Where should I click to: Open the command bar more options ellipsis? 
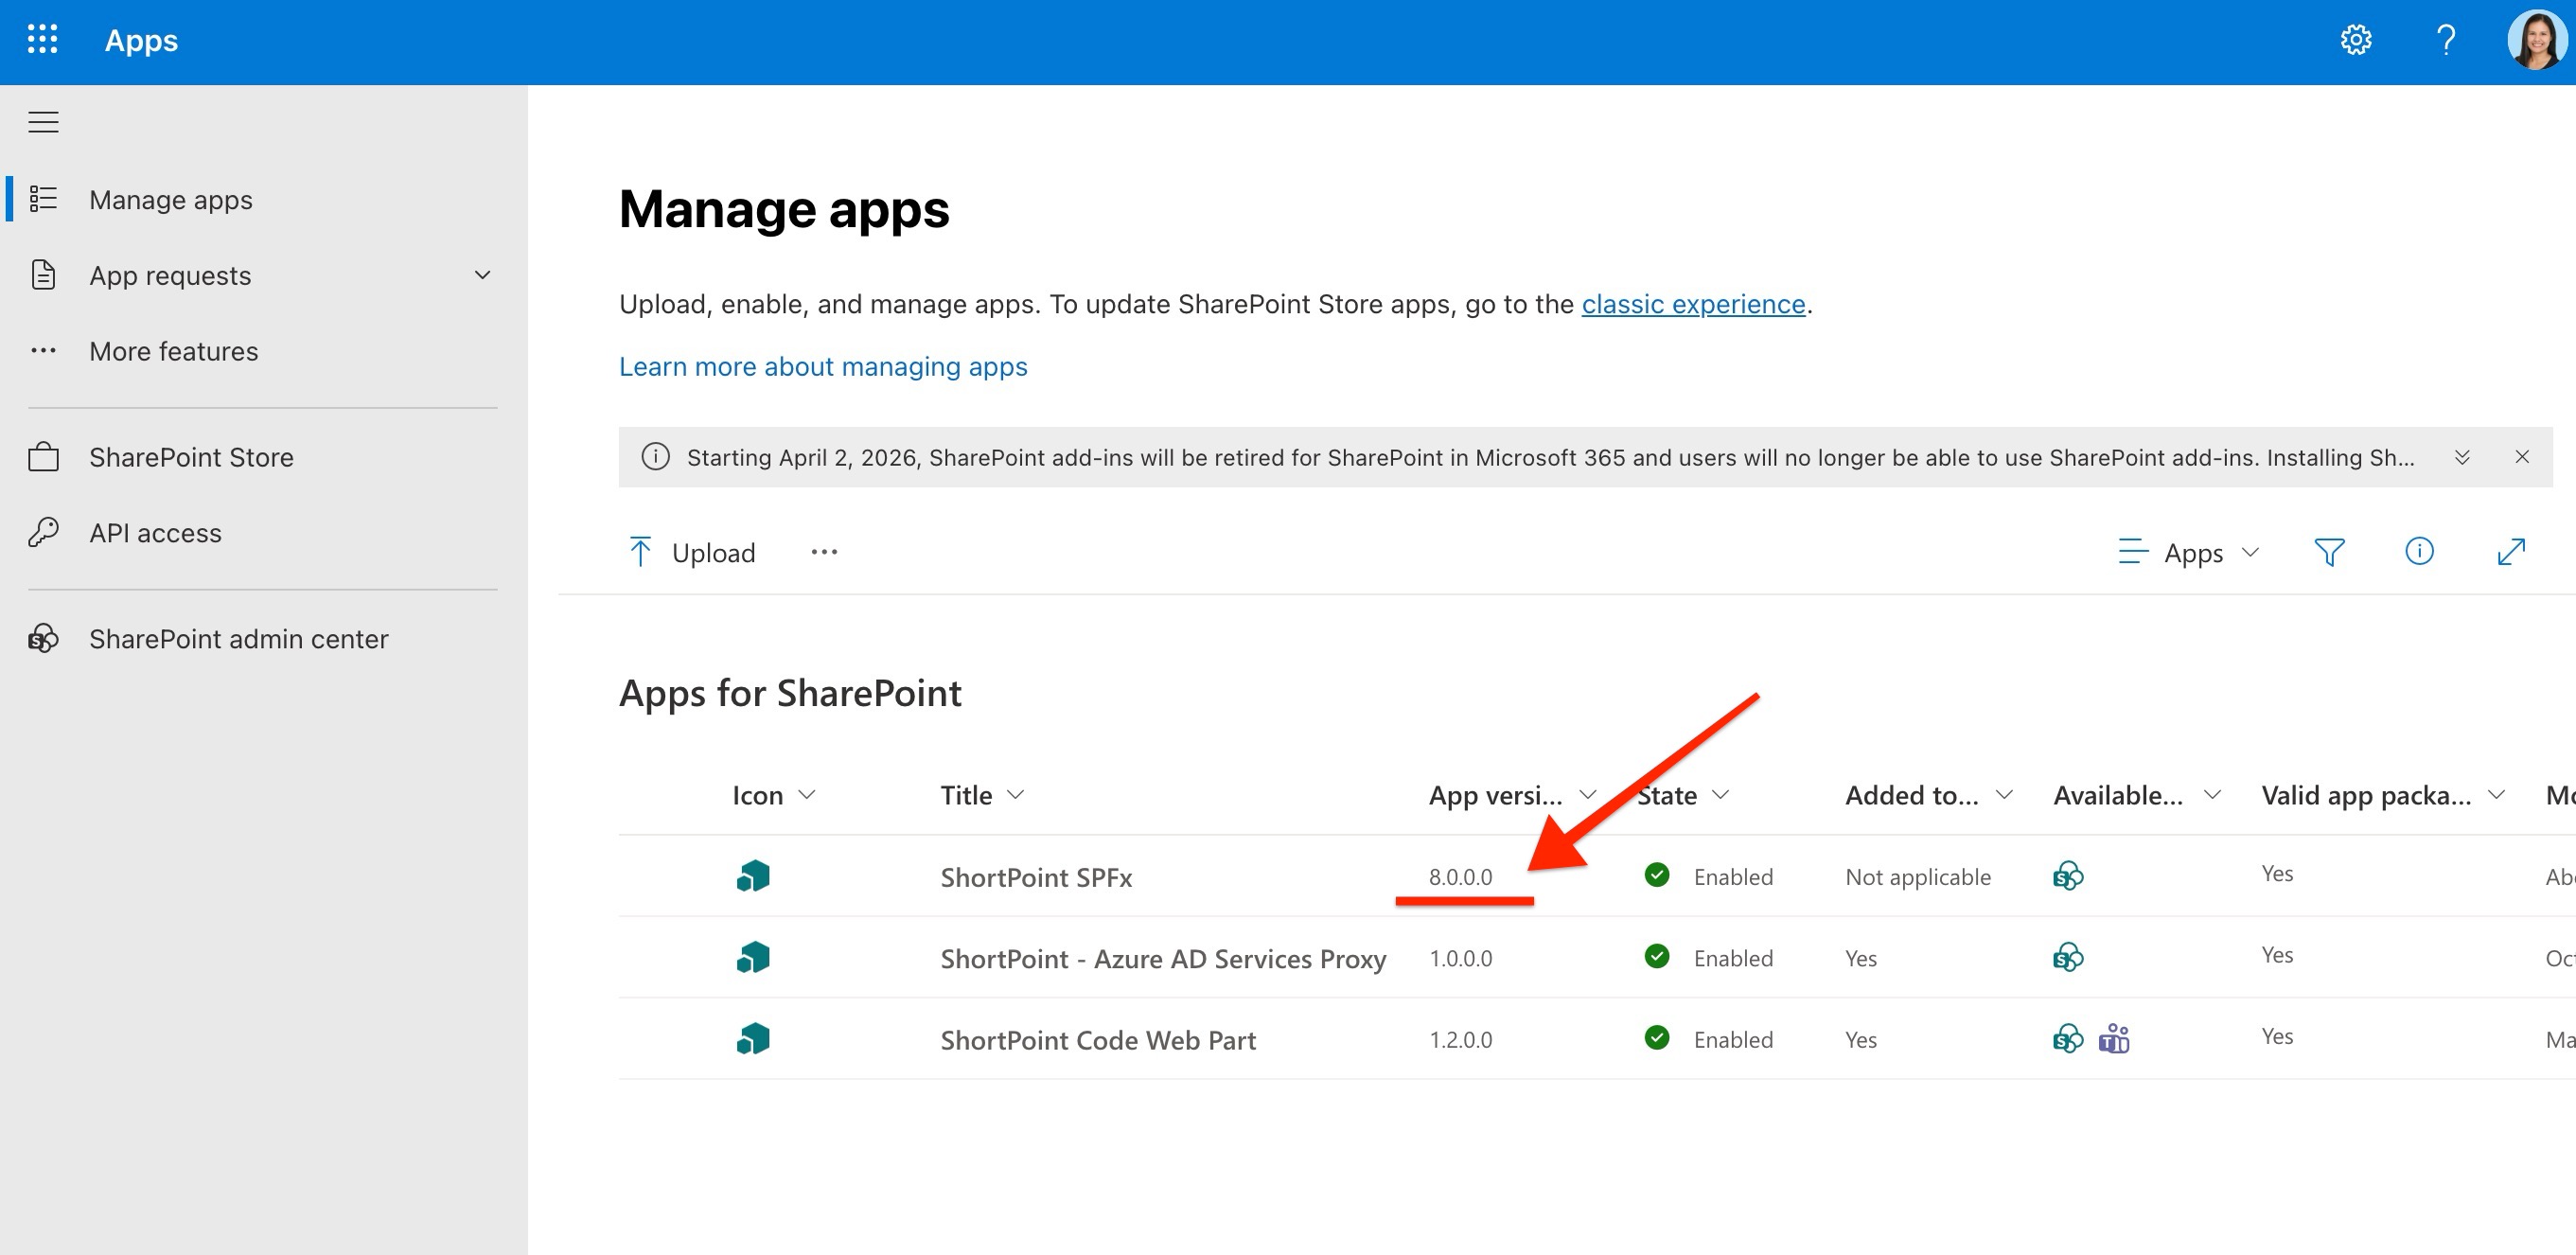[x=824, y=552]
